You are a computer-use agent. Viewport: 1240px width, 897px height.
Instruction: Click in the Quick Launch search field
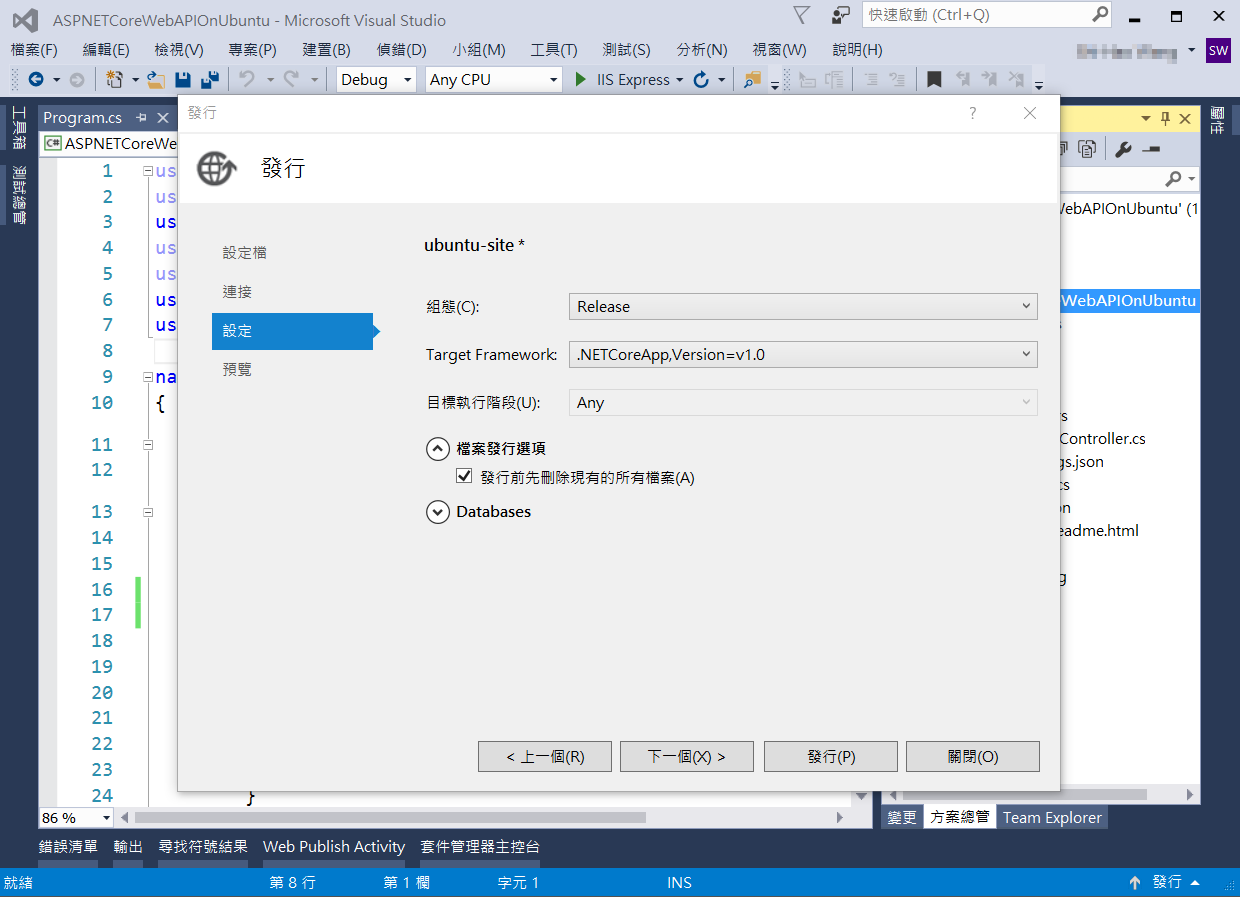(x=976, y=15)
